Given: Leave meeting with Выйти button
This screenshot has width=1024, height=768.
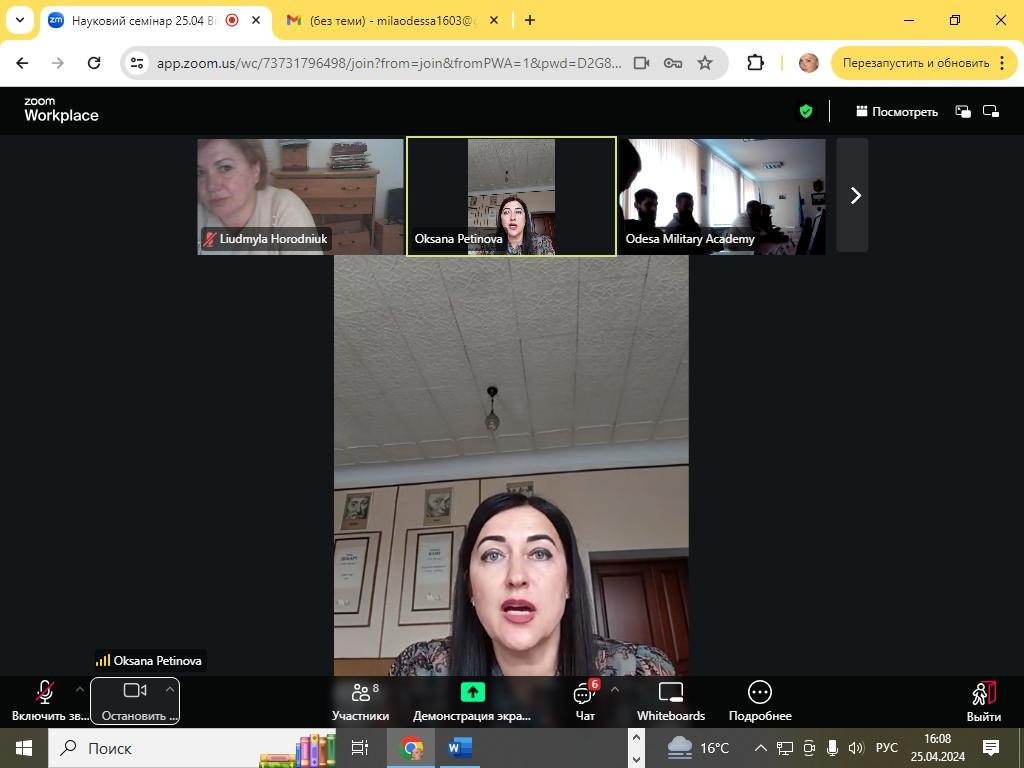Looking at the screenshot, I should tap(983, 701).
